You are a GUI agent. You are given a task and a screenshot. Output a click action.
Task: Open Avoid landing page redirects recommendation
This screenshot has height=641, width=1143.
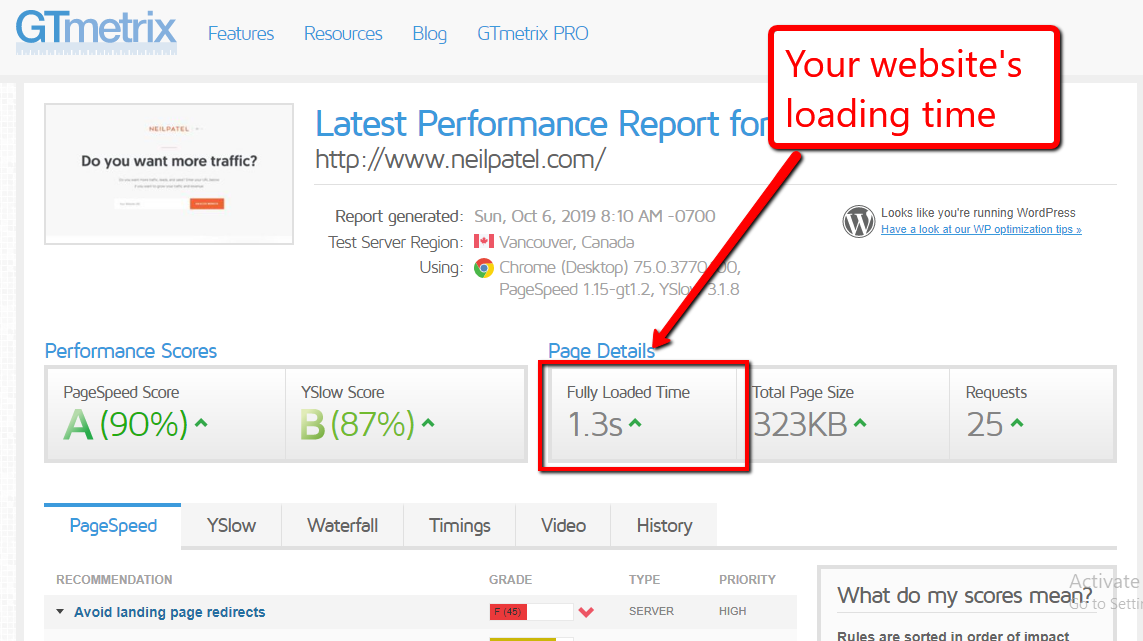170,612
